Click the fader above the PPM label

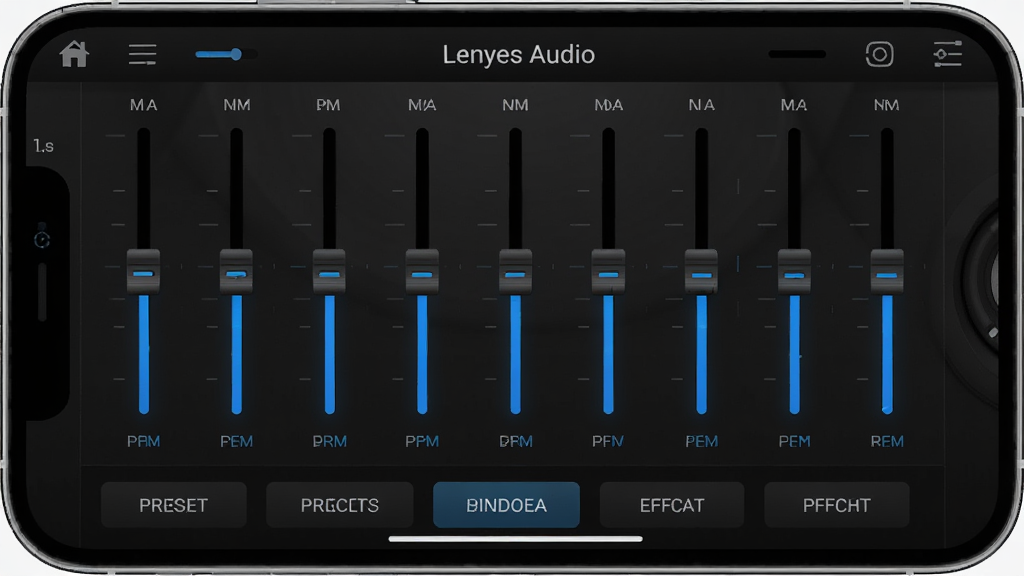pos(422,270)
